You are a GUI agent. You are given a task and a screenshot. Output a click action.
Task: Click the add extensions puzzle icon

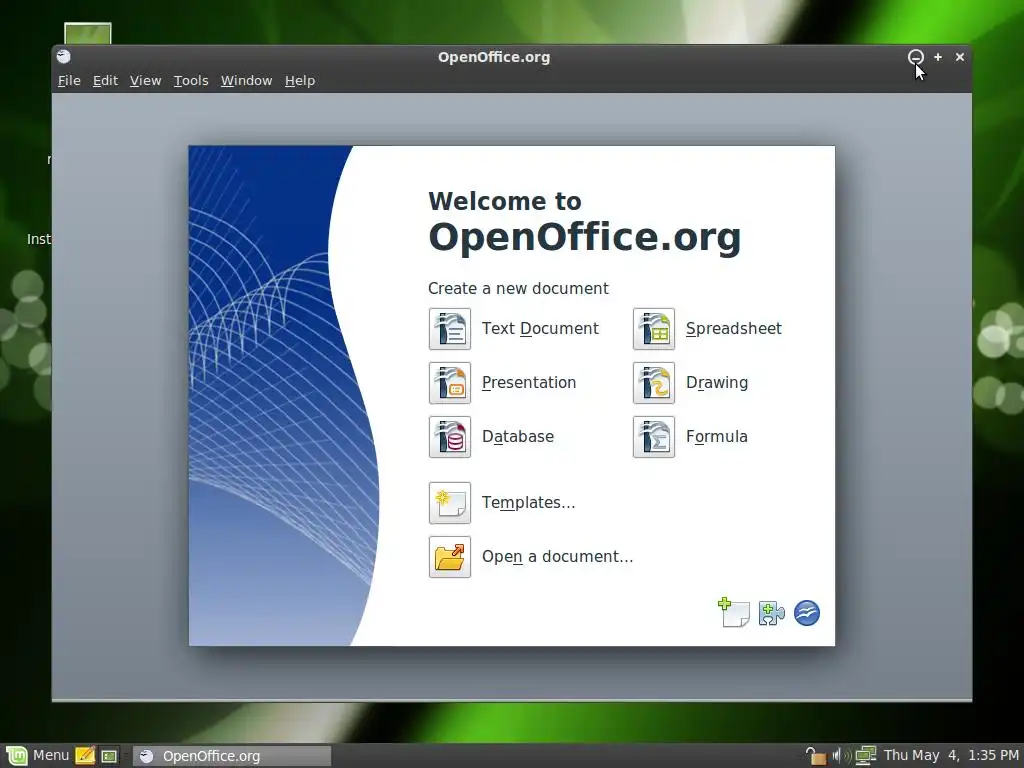click(771, 613)
